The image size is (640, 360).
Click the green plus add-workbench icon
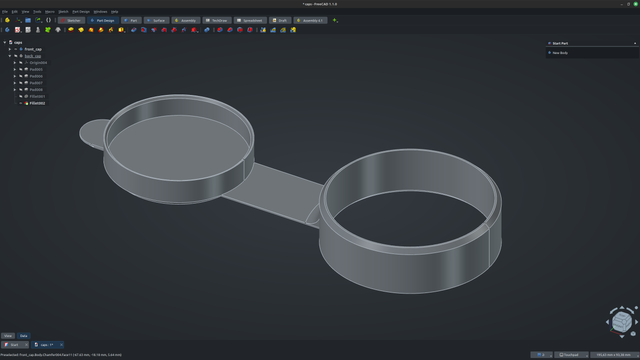pyautogui.click(x=335, y=20)
